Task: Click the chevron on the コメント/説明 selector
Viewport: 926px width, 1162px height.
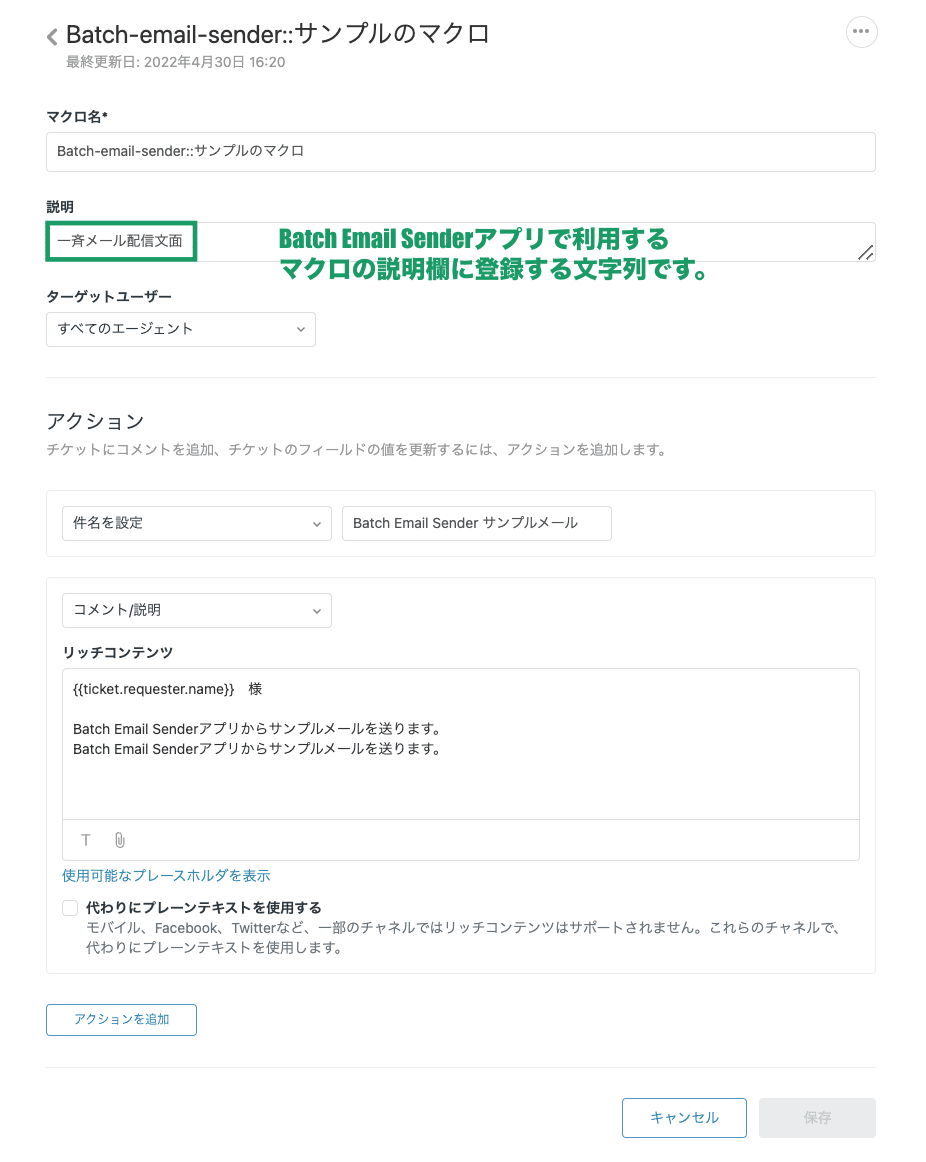Action: (318, 610)
